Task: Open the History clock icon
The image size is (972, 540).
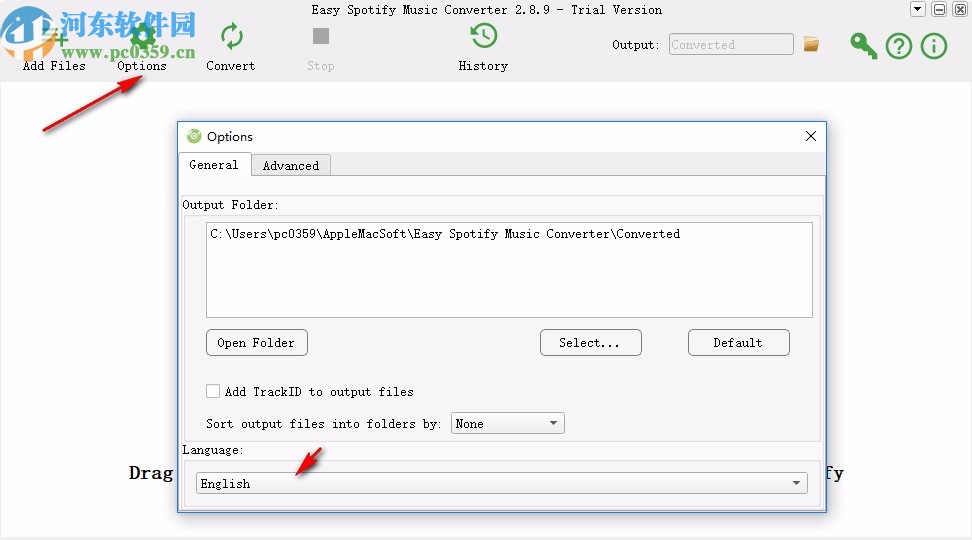Action: tap(484, 36)
